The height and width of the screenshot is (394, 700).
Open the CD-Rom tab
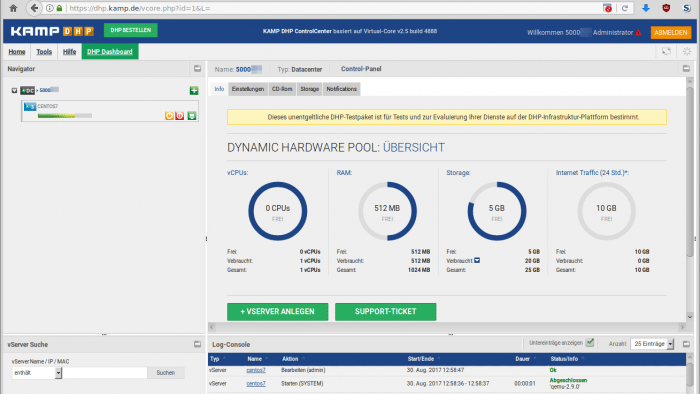282,89
